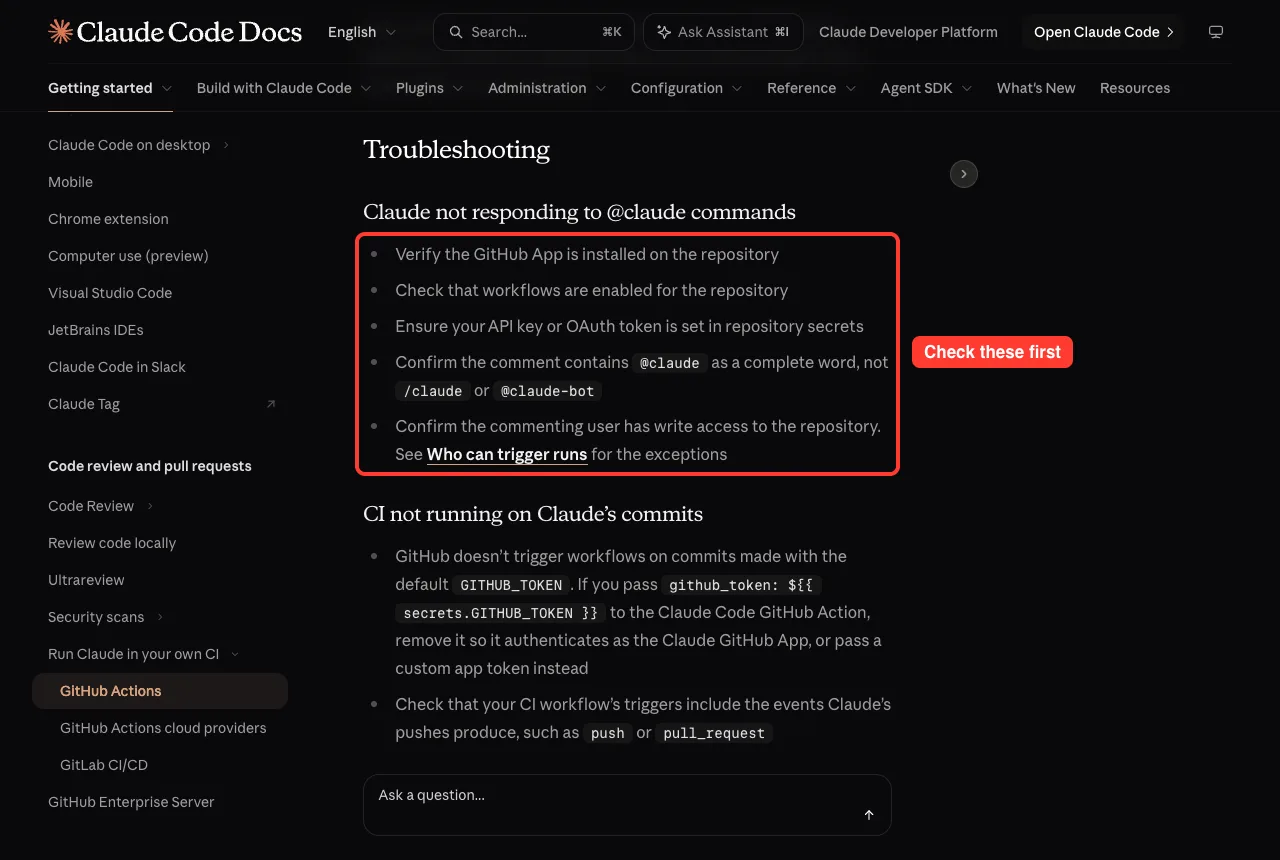Open GitHub Actions cloud providers page

pyautogui.click(x=163, y=728)
